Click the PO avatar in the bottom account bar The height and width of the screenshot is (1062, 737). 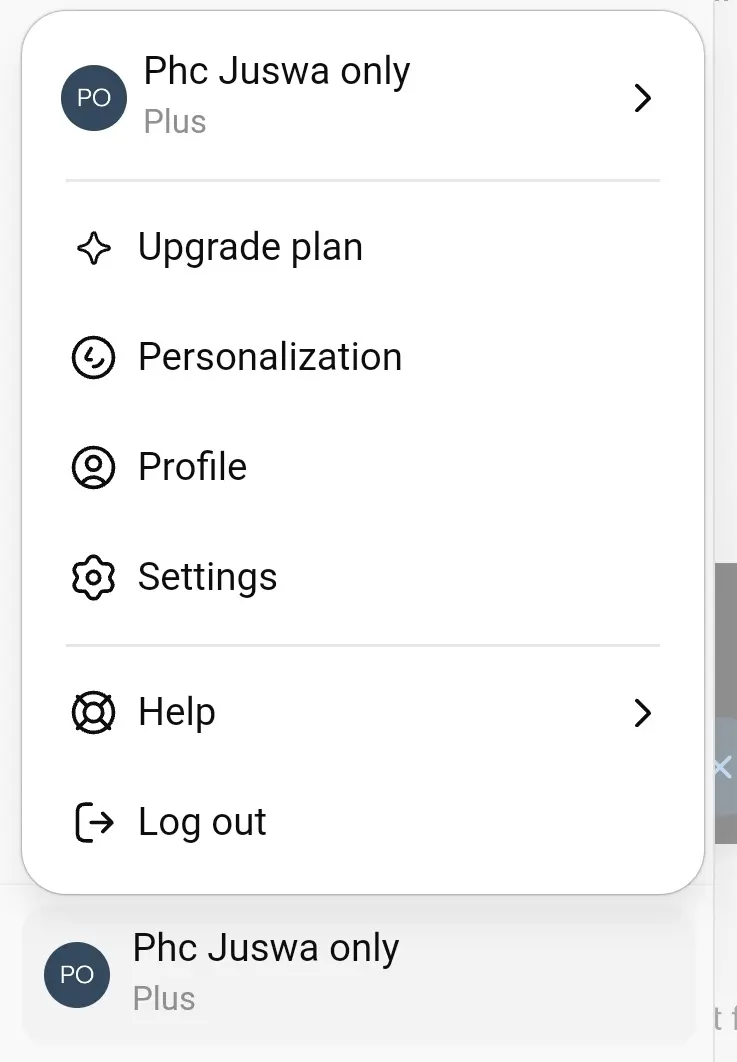click(77, 975)
